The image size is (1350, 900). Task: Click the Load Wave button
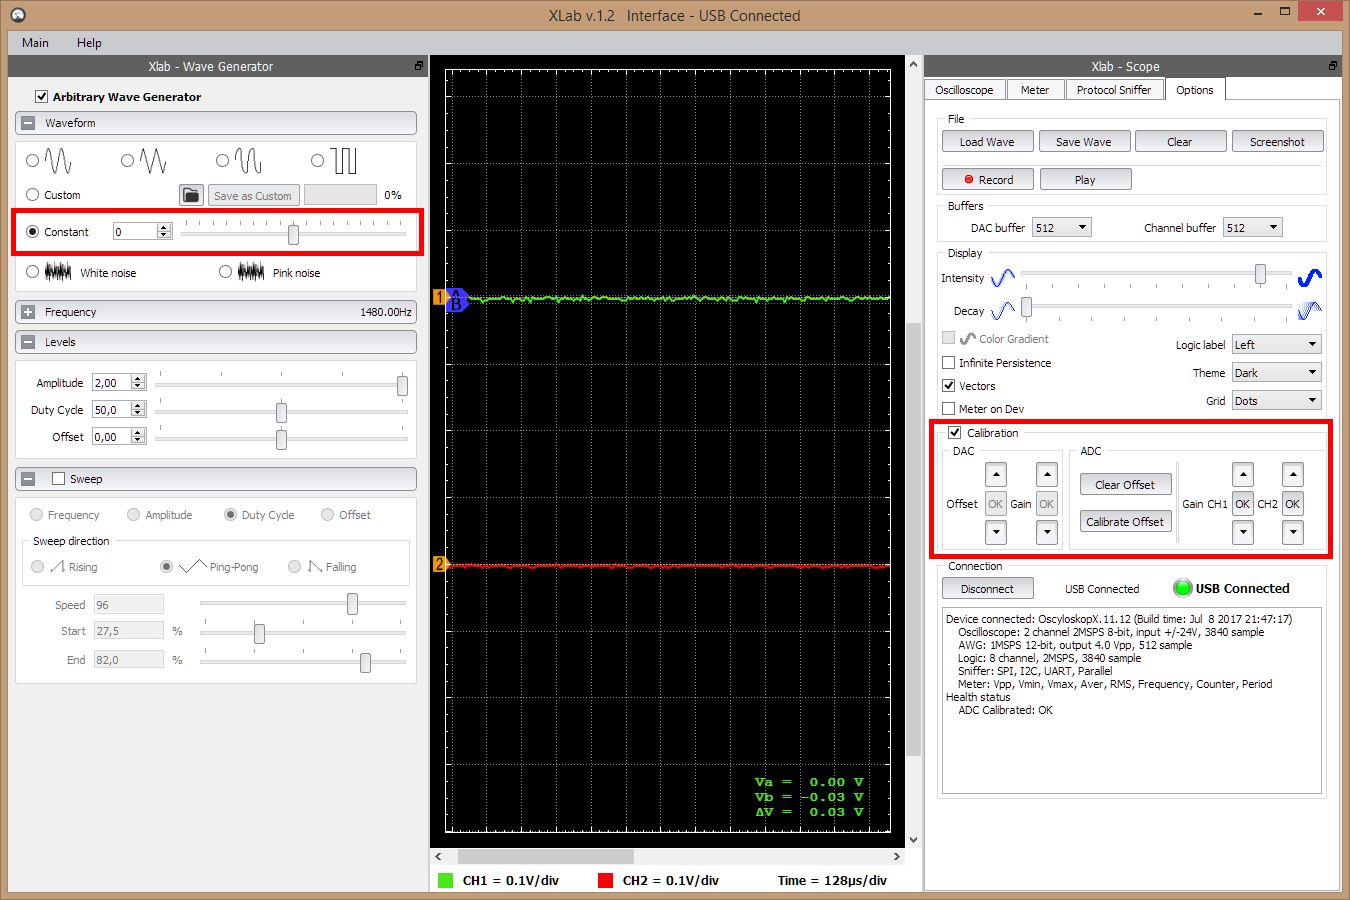click(x=987, y=142)
